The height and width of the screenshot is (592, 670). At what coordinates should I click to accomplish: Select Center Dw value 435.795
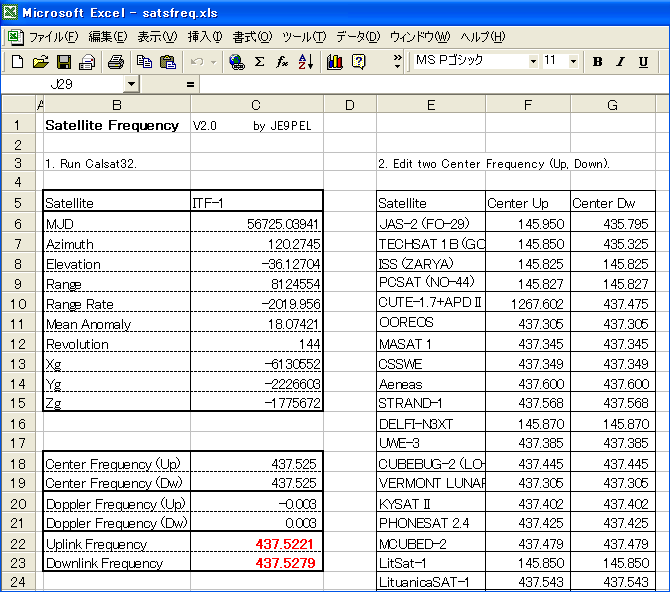(x=613, y=223)
